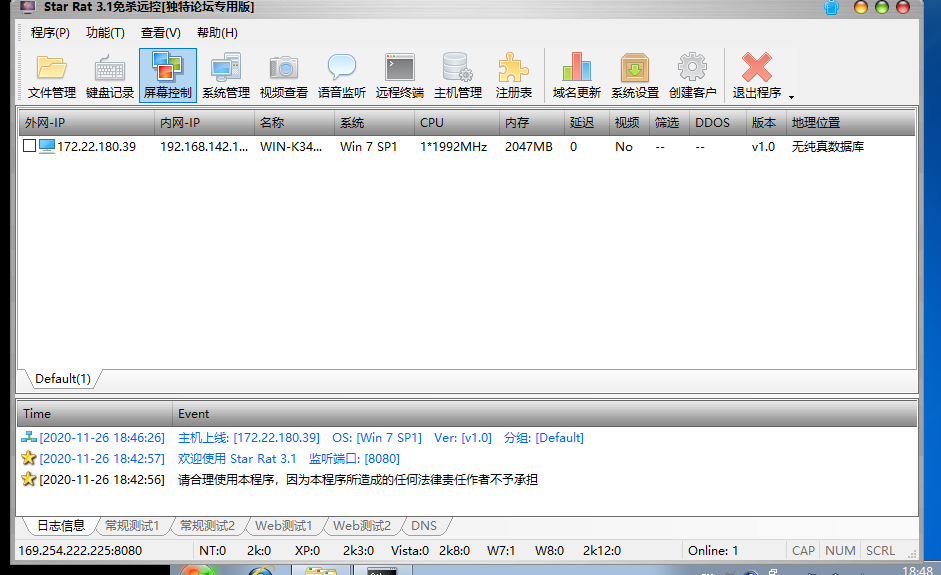The width and height of the screenshot is (941, 575).
Task: Click the Online: 1 status indicator
Action: pyautogui.click(x=713, y=550)
